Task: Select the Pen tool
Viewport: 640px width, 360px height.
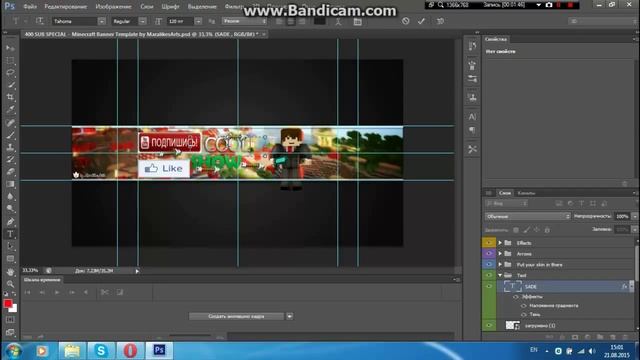Action: [x=10, y=222]
